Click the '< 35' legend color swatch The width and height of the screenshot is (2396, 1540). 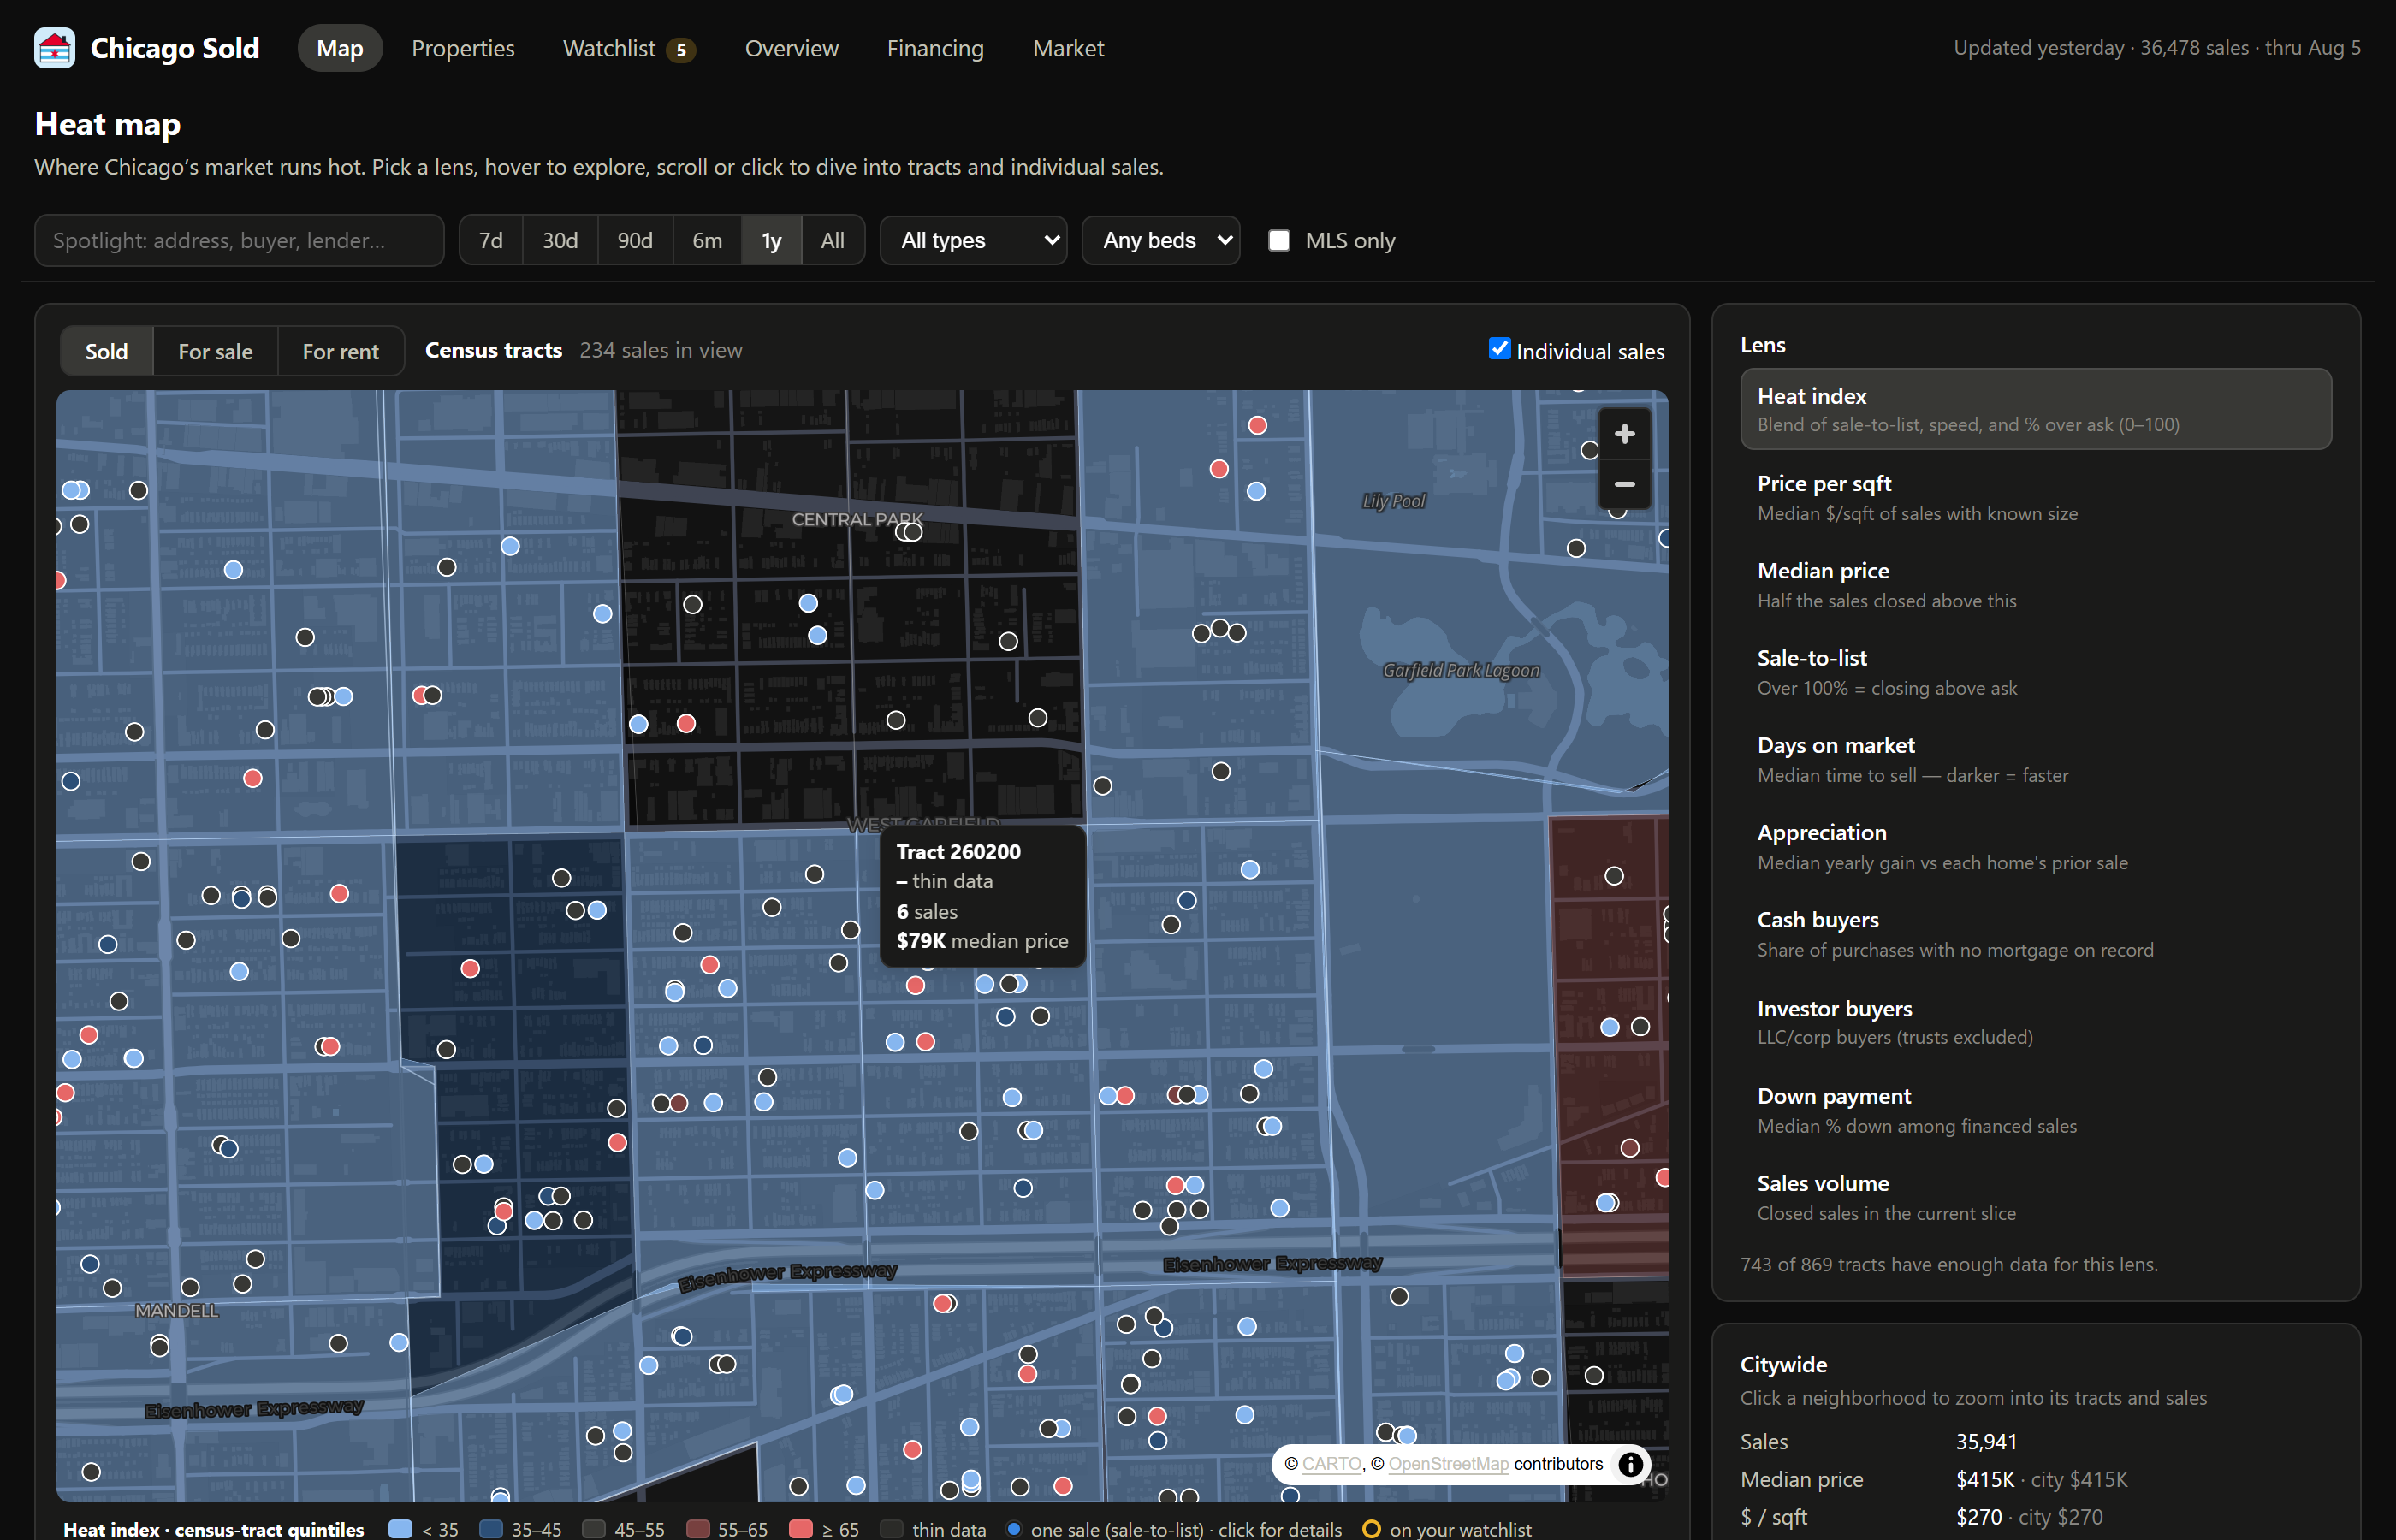click(400, 1529)
